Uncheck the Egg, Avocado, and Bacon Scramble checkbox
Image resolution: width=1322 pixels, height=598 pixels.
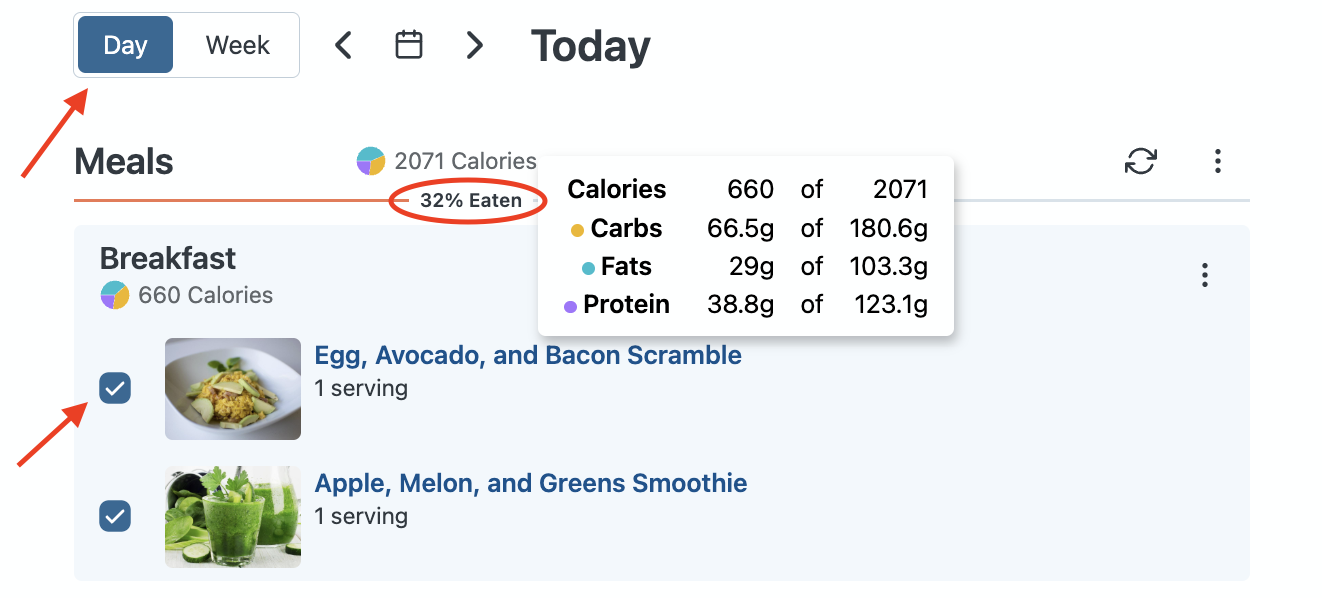pos(115,388)
